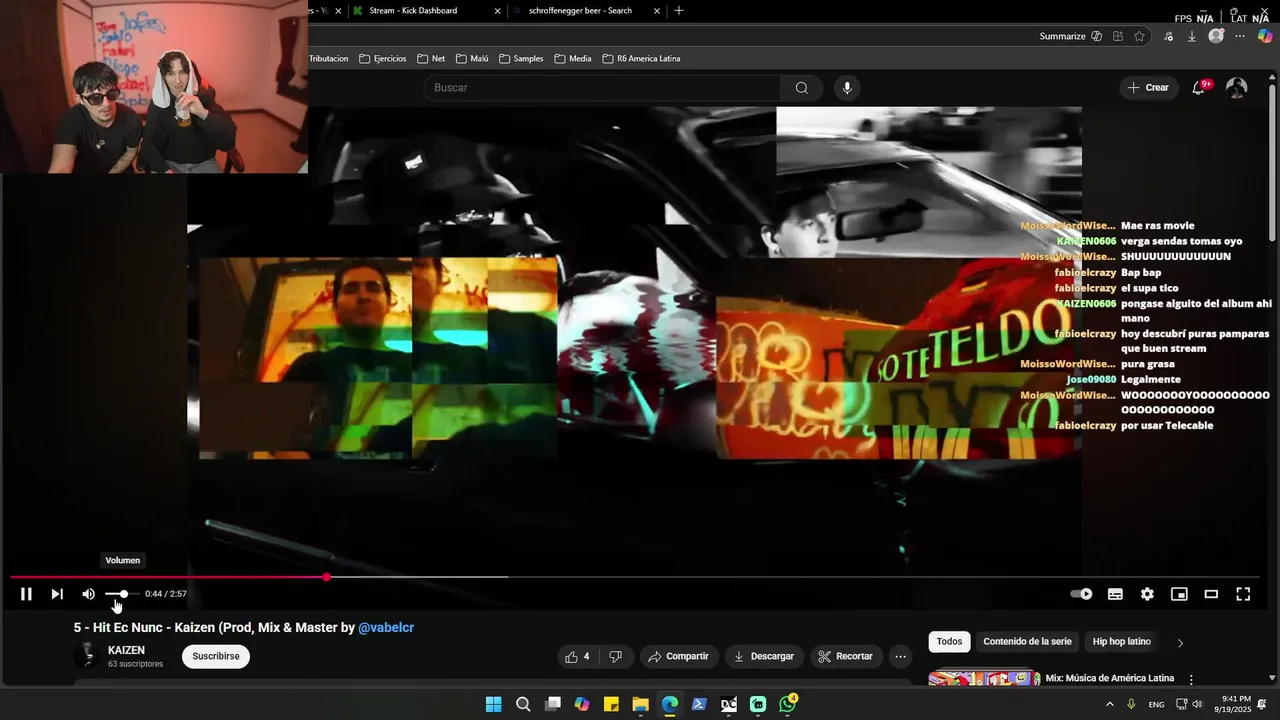
Task: Enable miniplayer mode
Action: (1179, 594)
